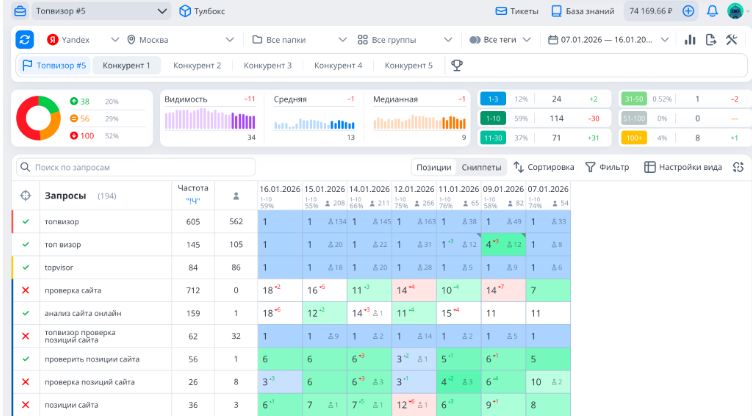Viewport: 752px width, 416px height.
Task: Click the crosshair target column icon
Action: (25, 196)
